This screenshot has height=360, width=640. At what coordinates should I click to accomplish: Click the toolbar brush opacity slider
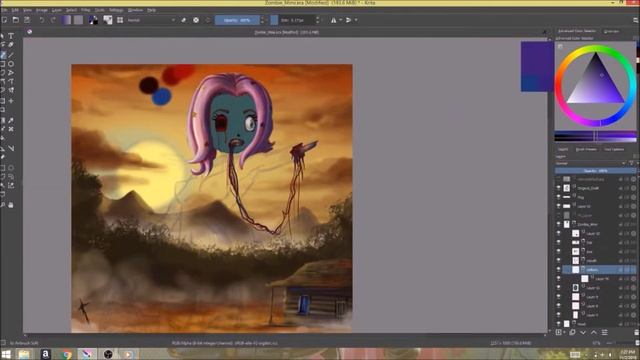click(237, 20)
